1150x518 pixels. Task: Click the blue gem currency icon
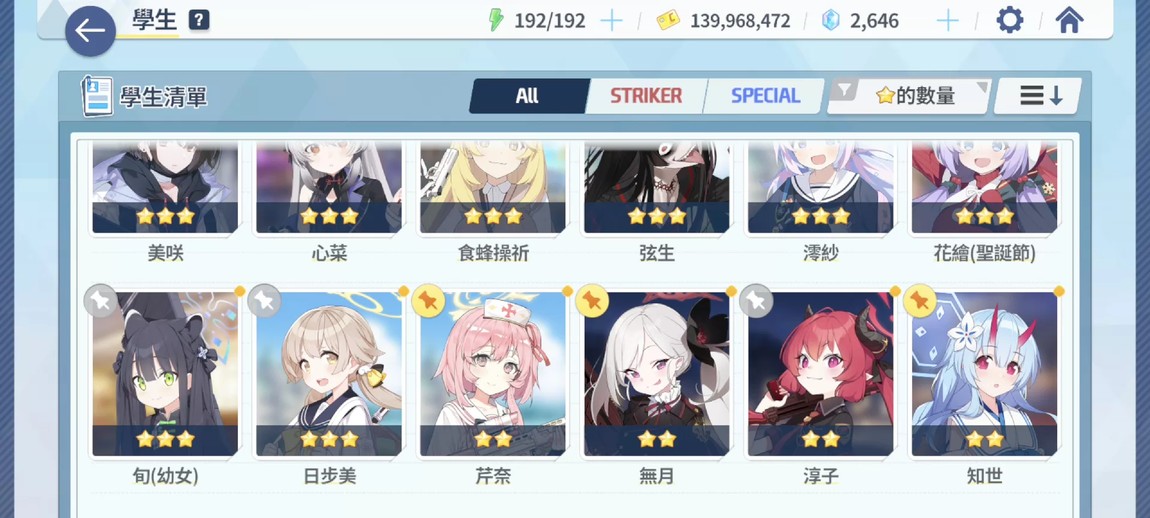(x=830, y=20)
